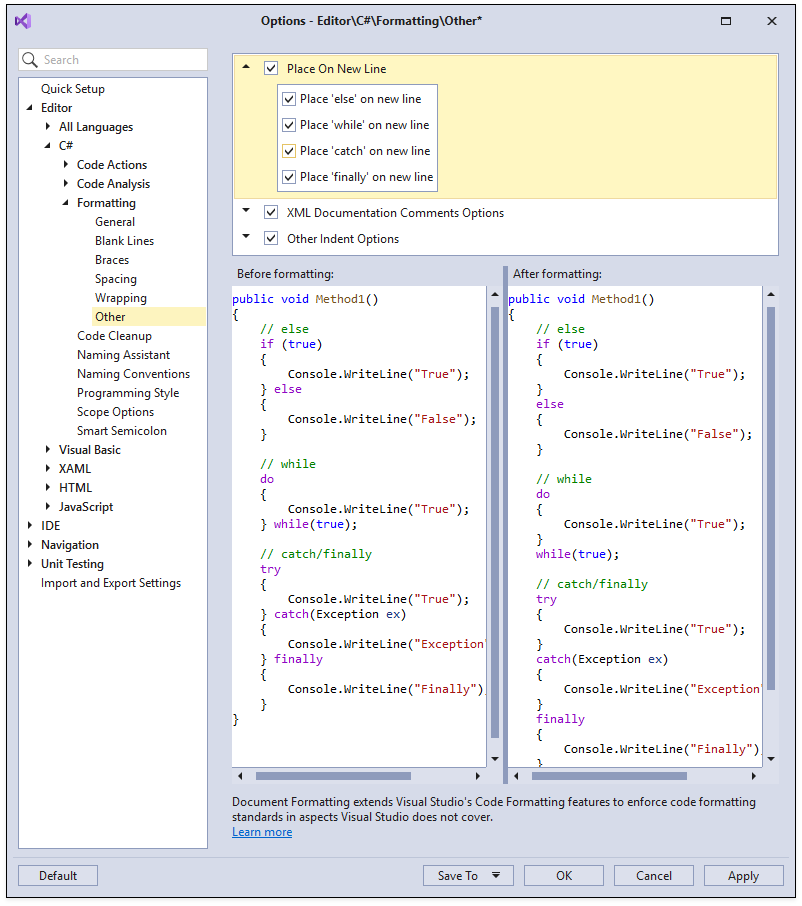
Task: Toggle XML Documentation Comments Options checkbox
Action: [x=271, y=212]
